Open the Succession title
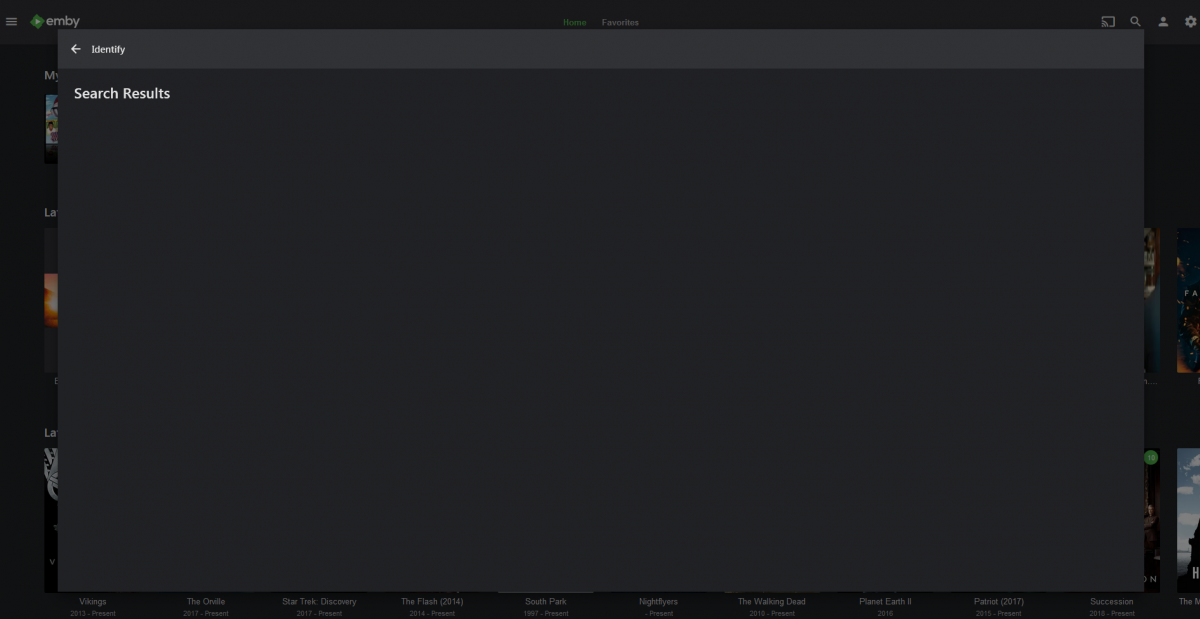Viewport: 1200px width, 619px height. tap(1111, 602)
